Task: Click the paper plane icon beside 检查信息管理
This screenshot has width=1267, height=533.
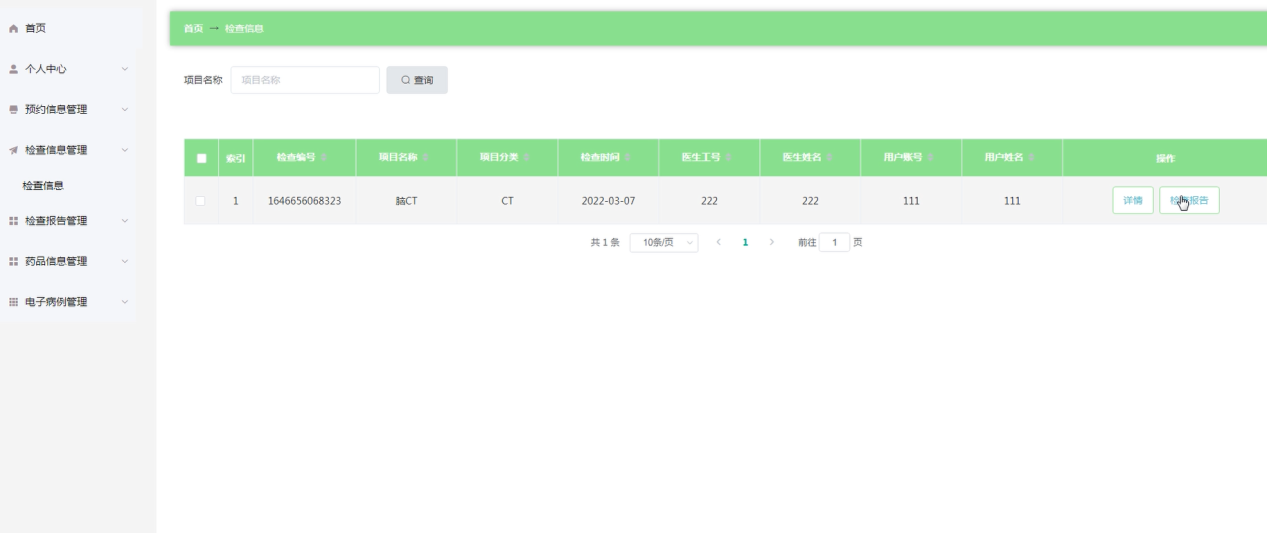Action: pyautogui.click(x=14, y=150)
